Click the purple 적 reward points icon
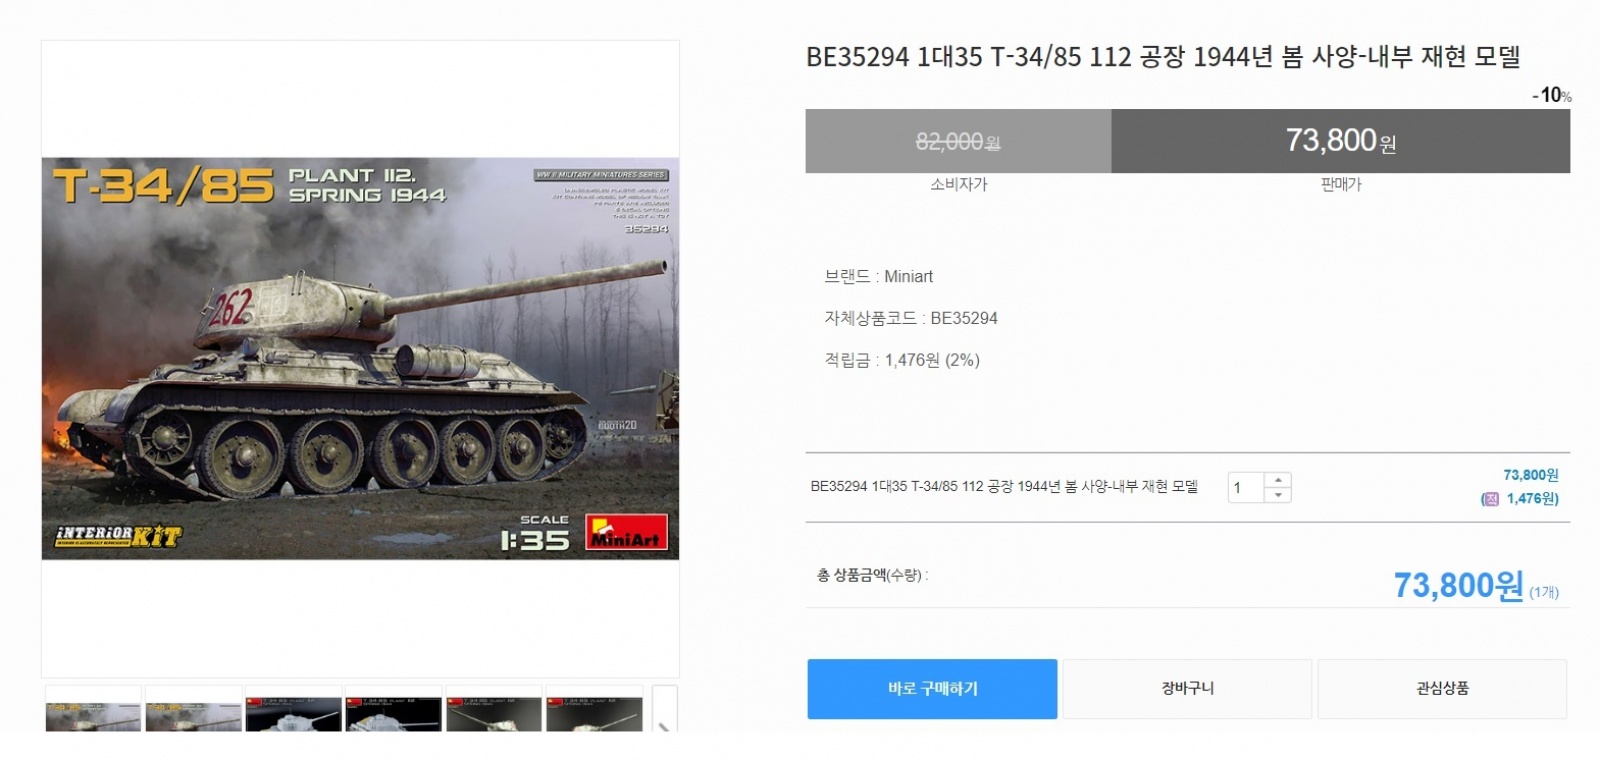Viewport: 1600px width, 760px height. [1491, 499]
